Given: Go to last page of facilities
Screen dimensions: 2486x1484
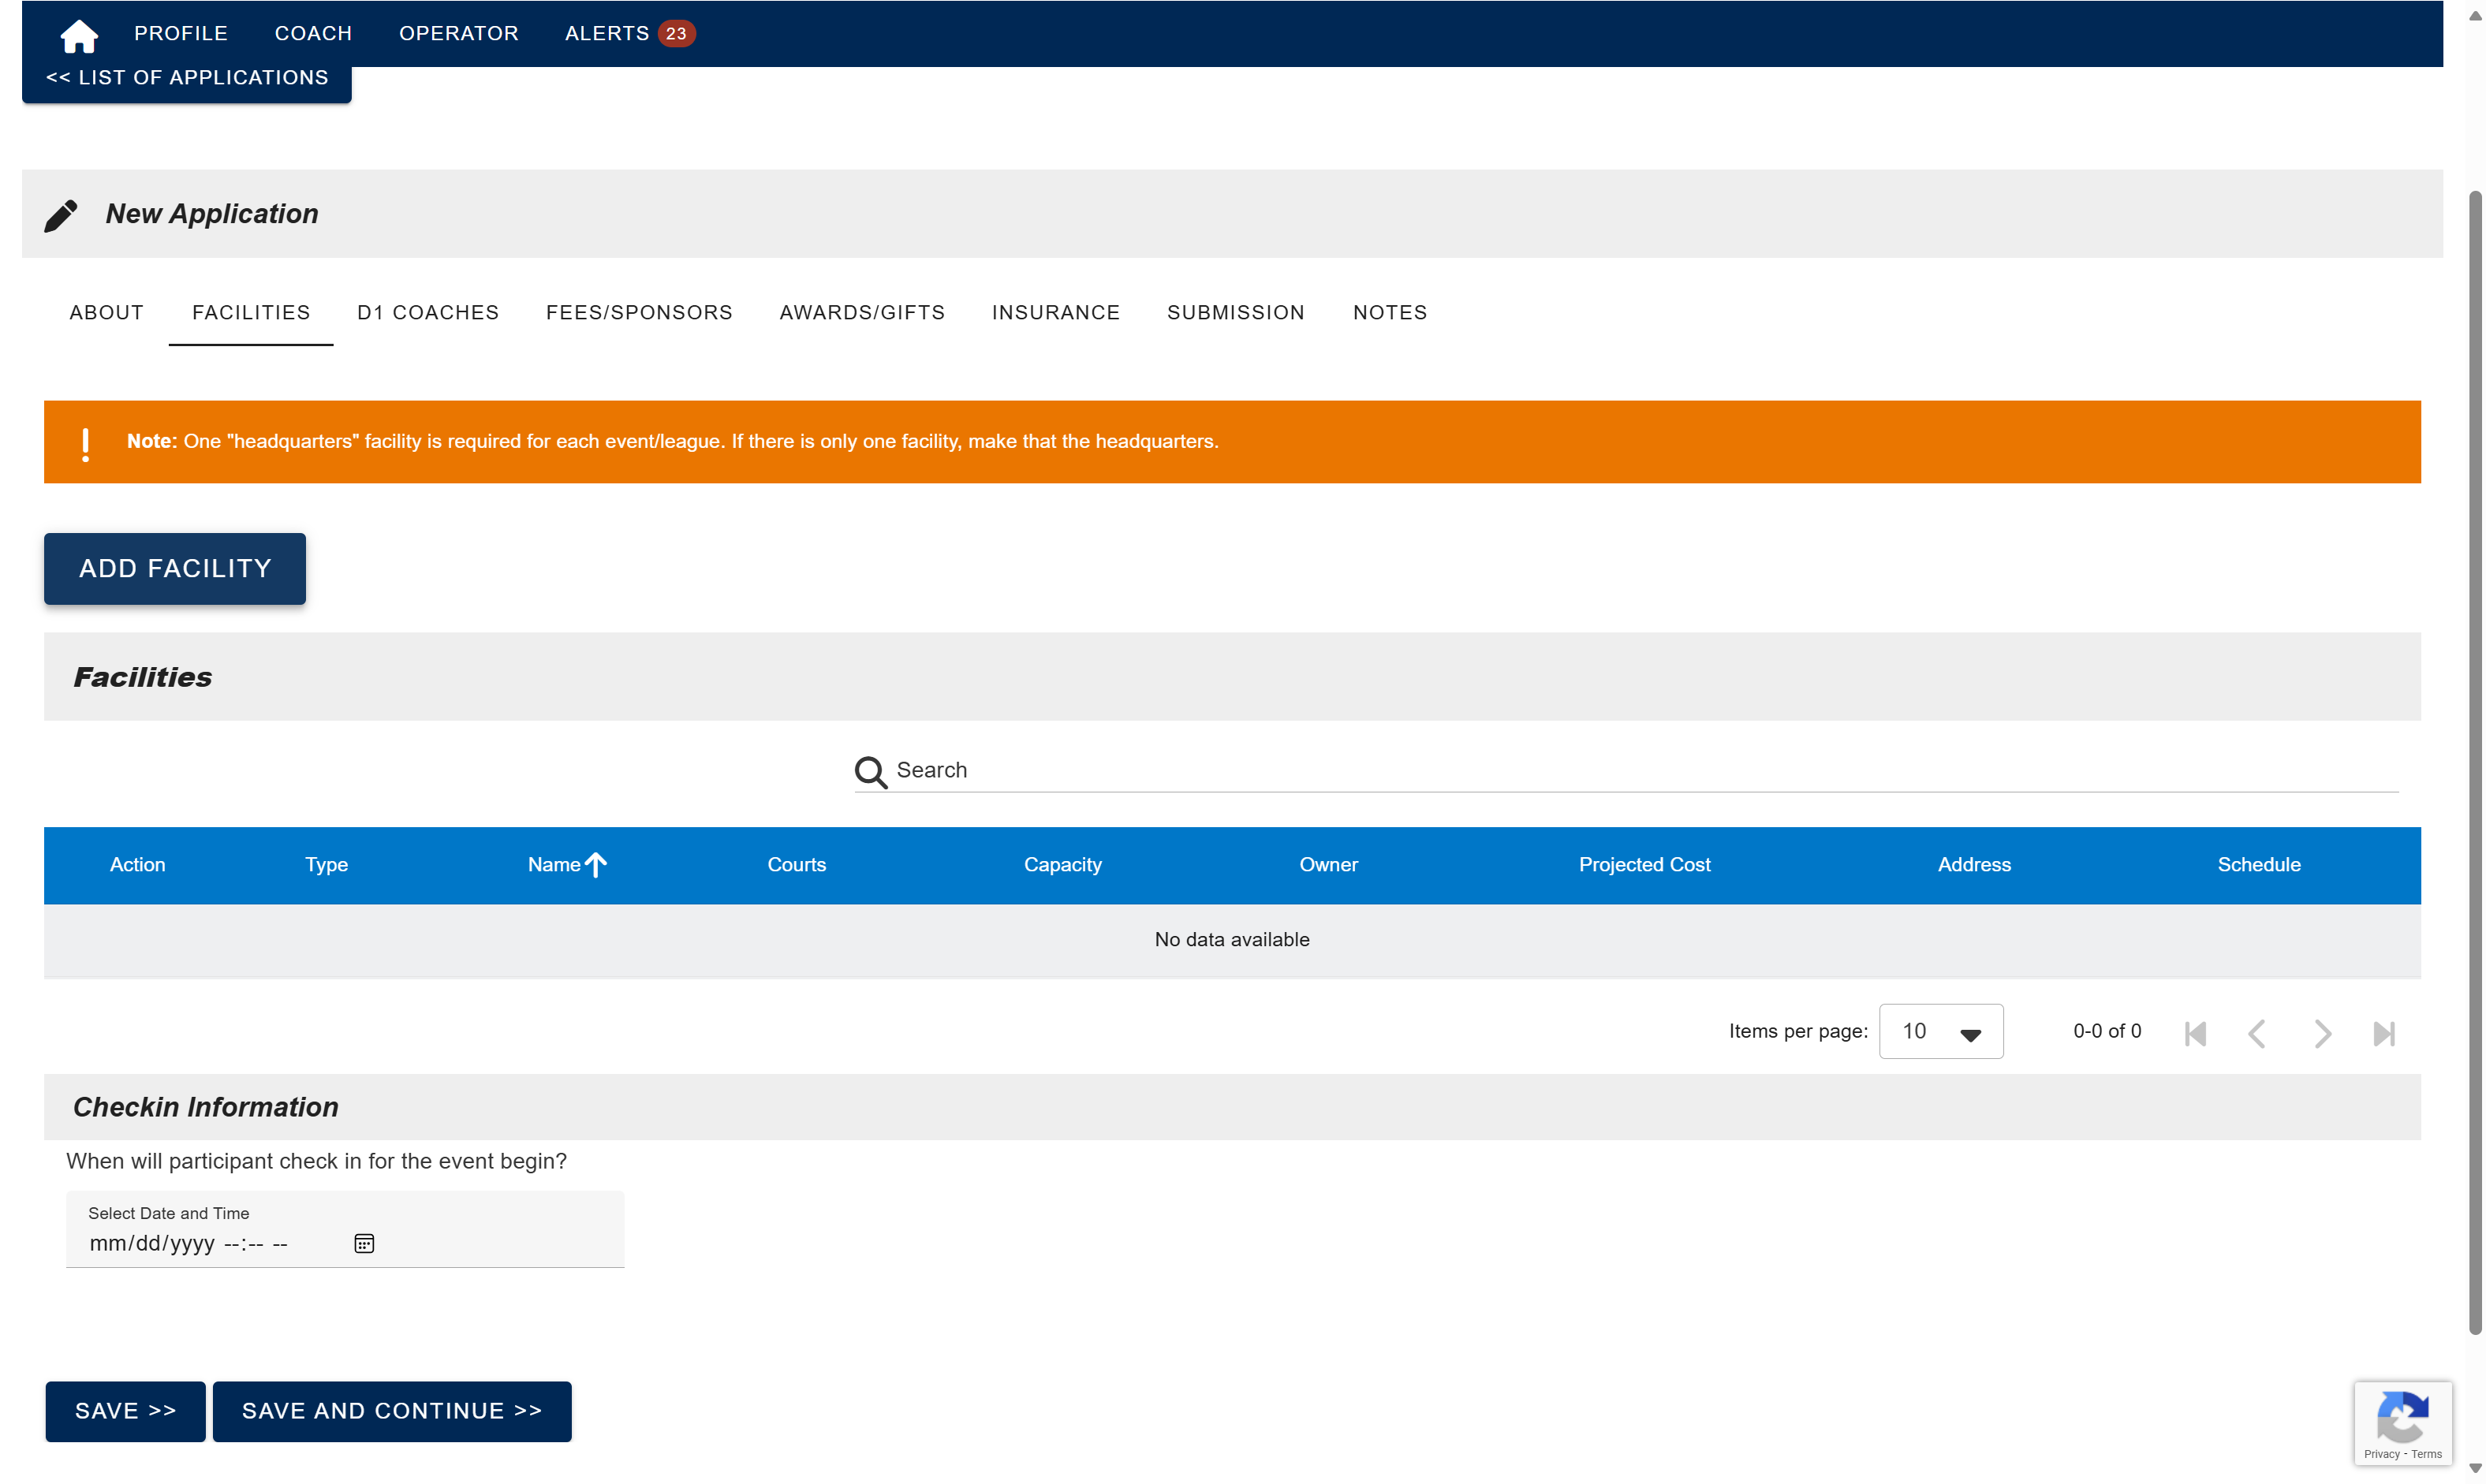Looking at the screenshot, I should click(2384, 1033).
